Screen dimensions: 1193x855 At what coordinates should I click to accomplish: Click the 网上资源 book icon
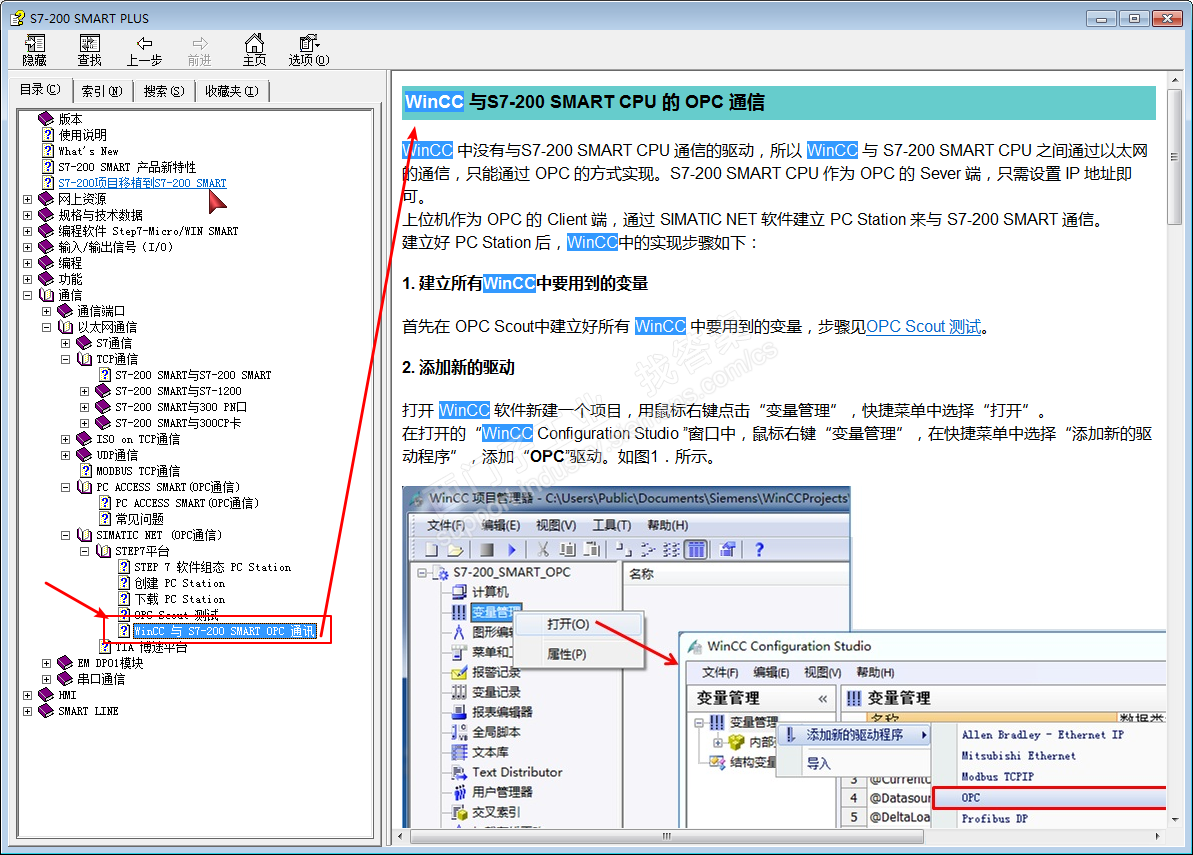tap(46, 199)
